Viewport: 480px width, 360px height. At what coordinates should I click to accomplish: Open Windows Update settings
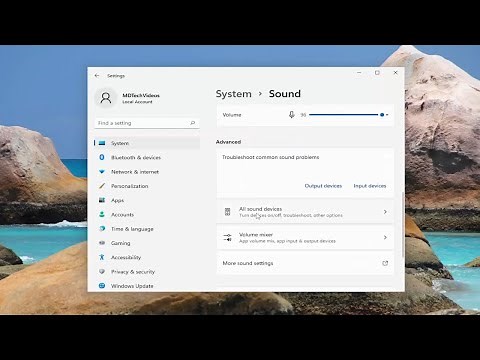pyautogui.click(x=147, y=286)
